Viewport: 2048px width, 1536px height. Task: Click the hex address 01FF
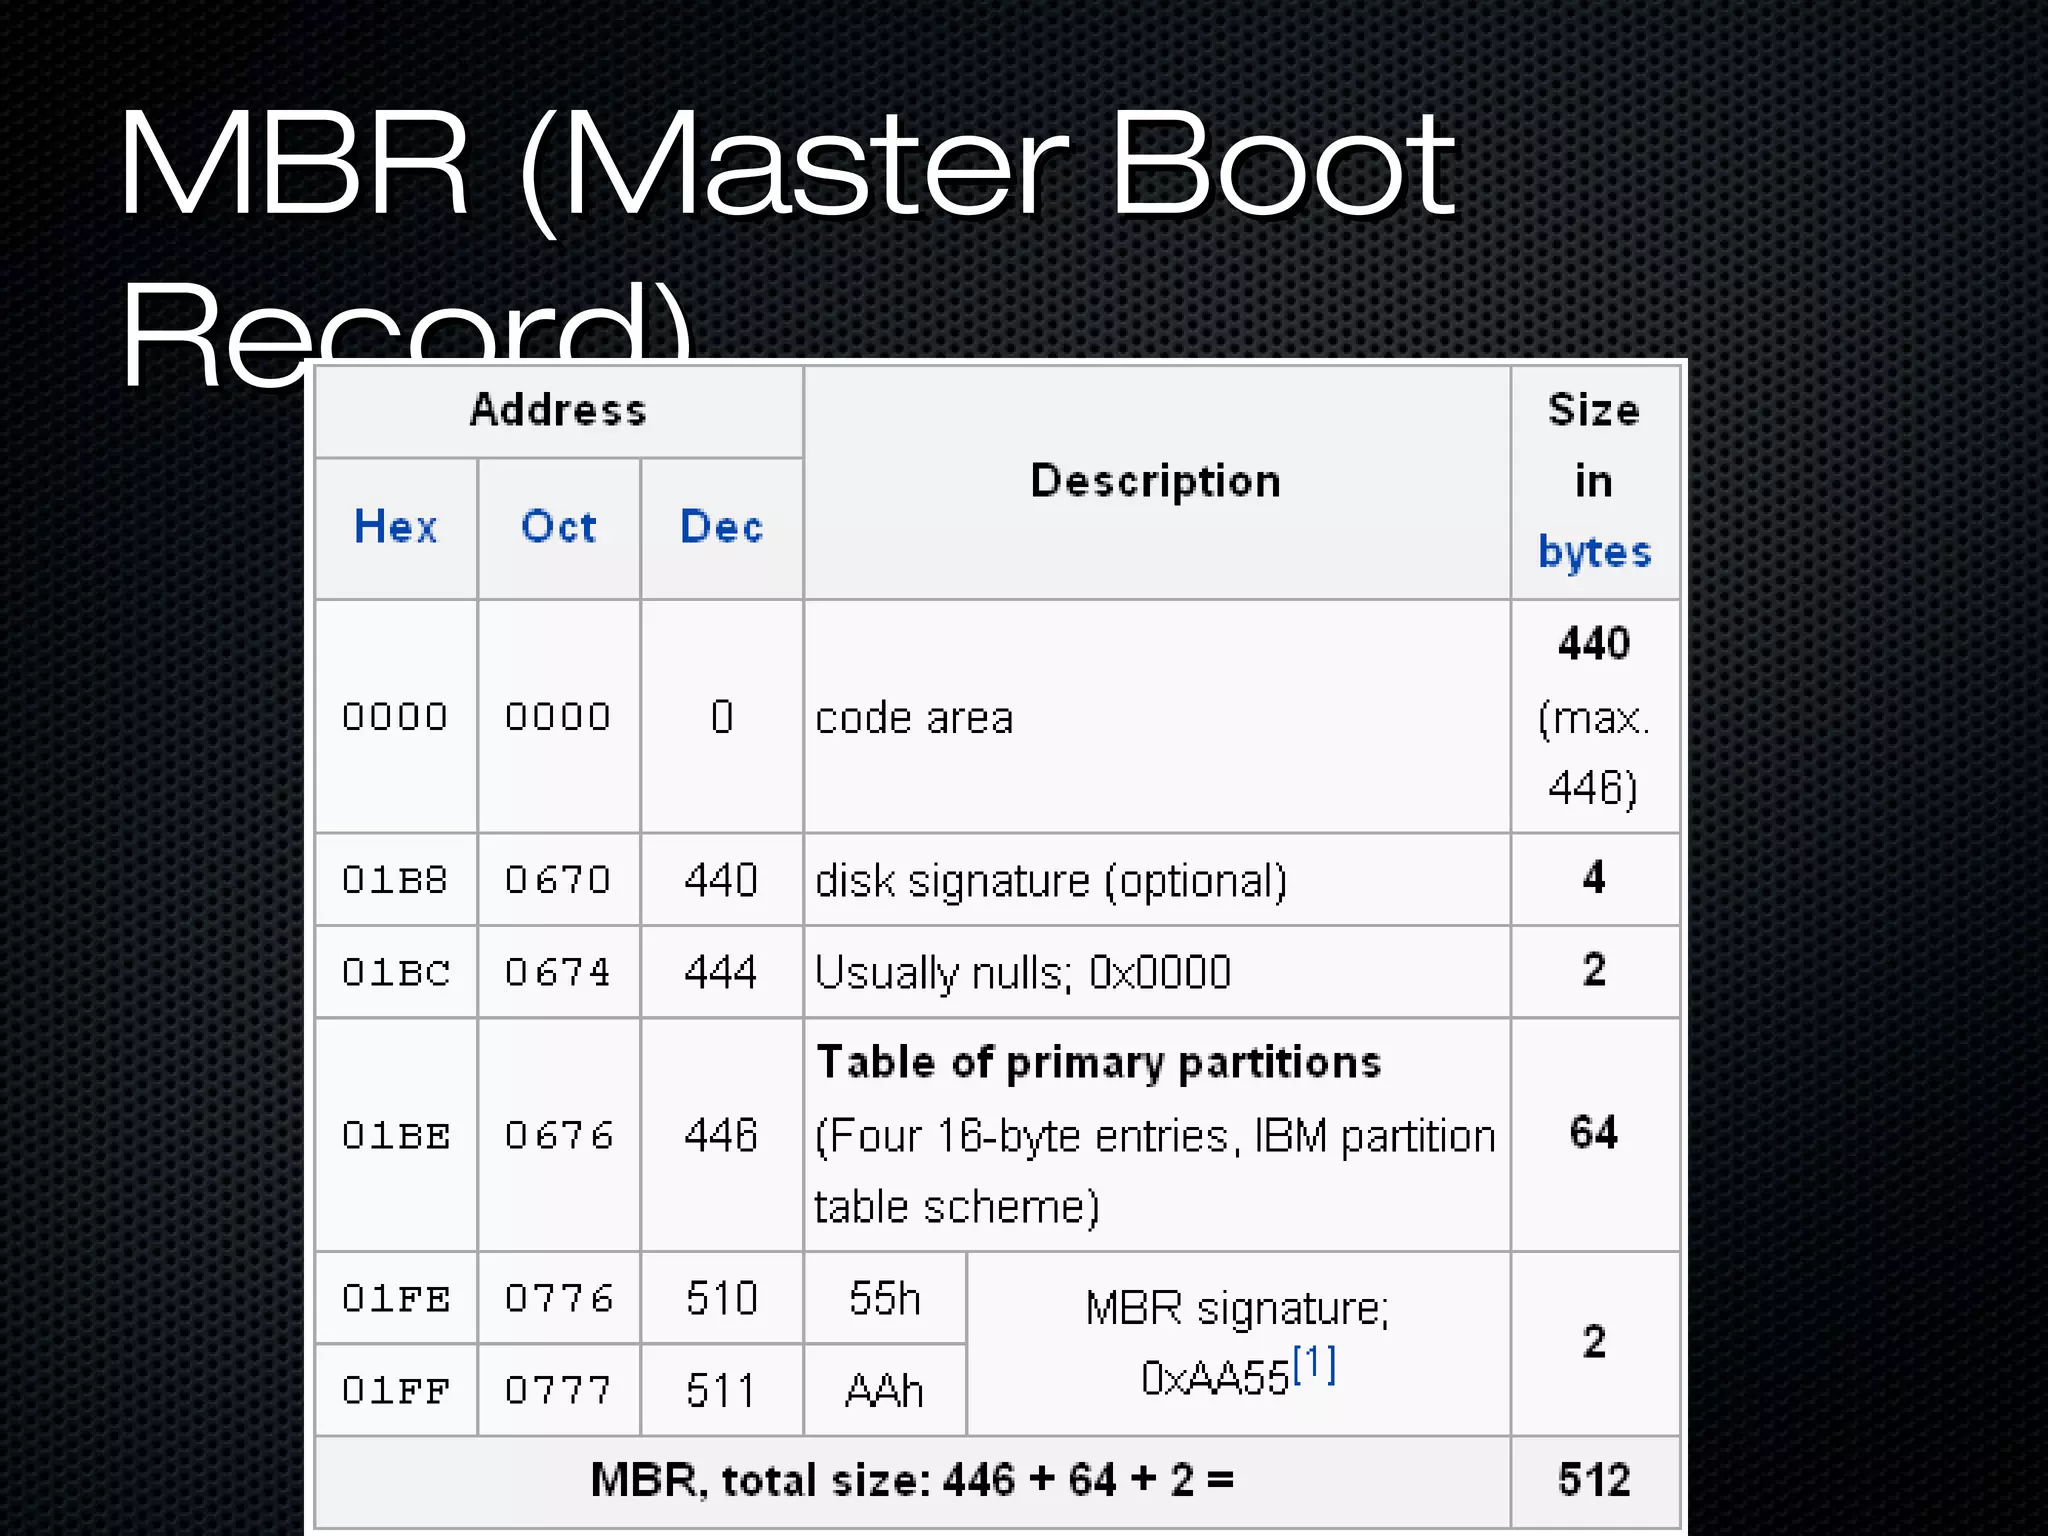(x=396, y=1391)
